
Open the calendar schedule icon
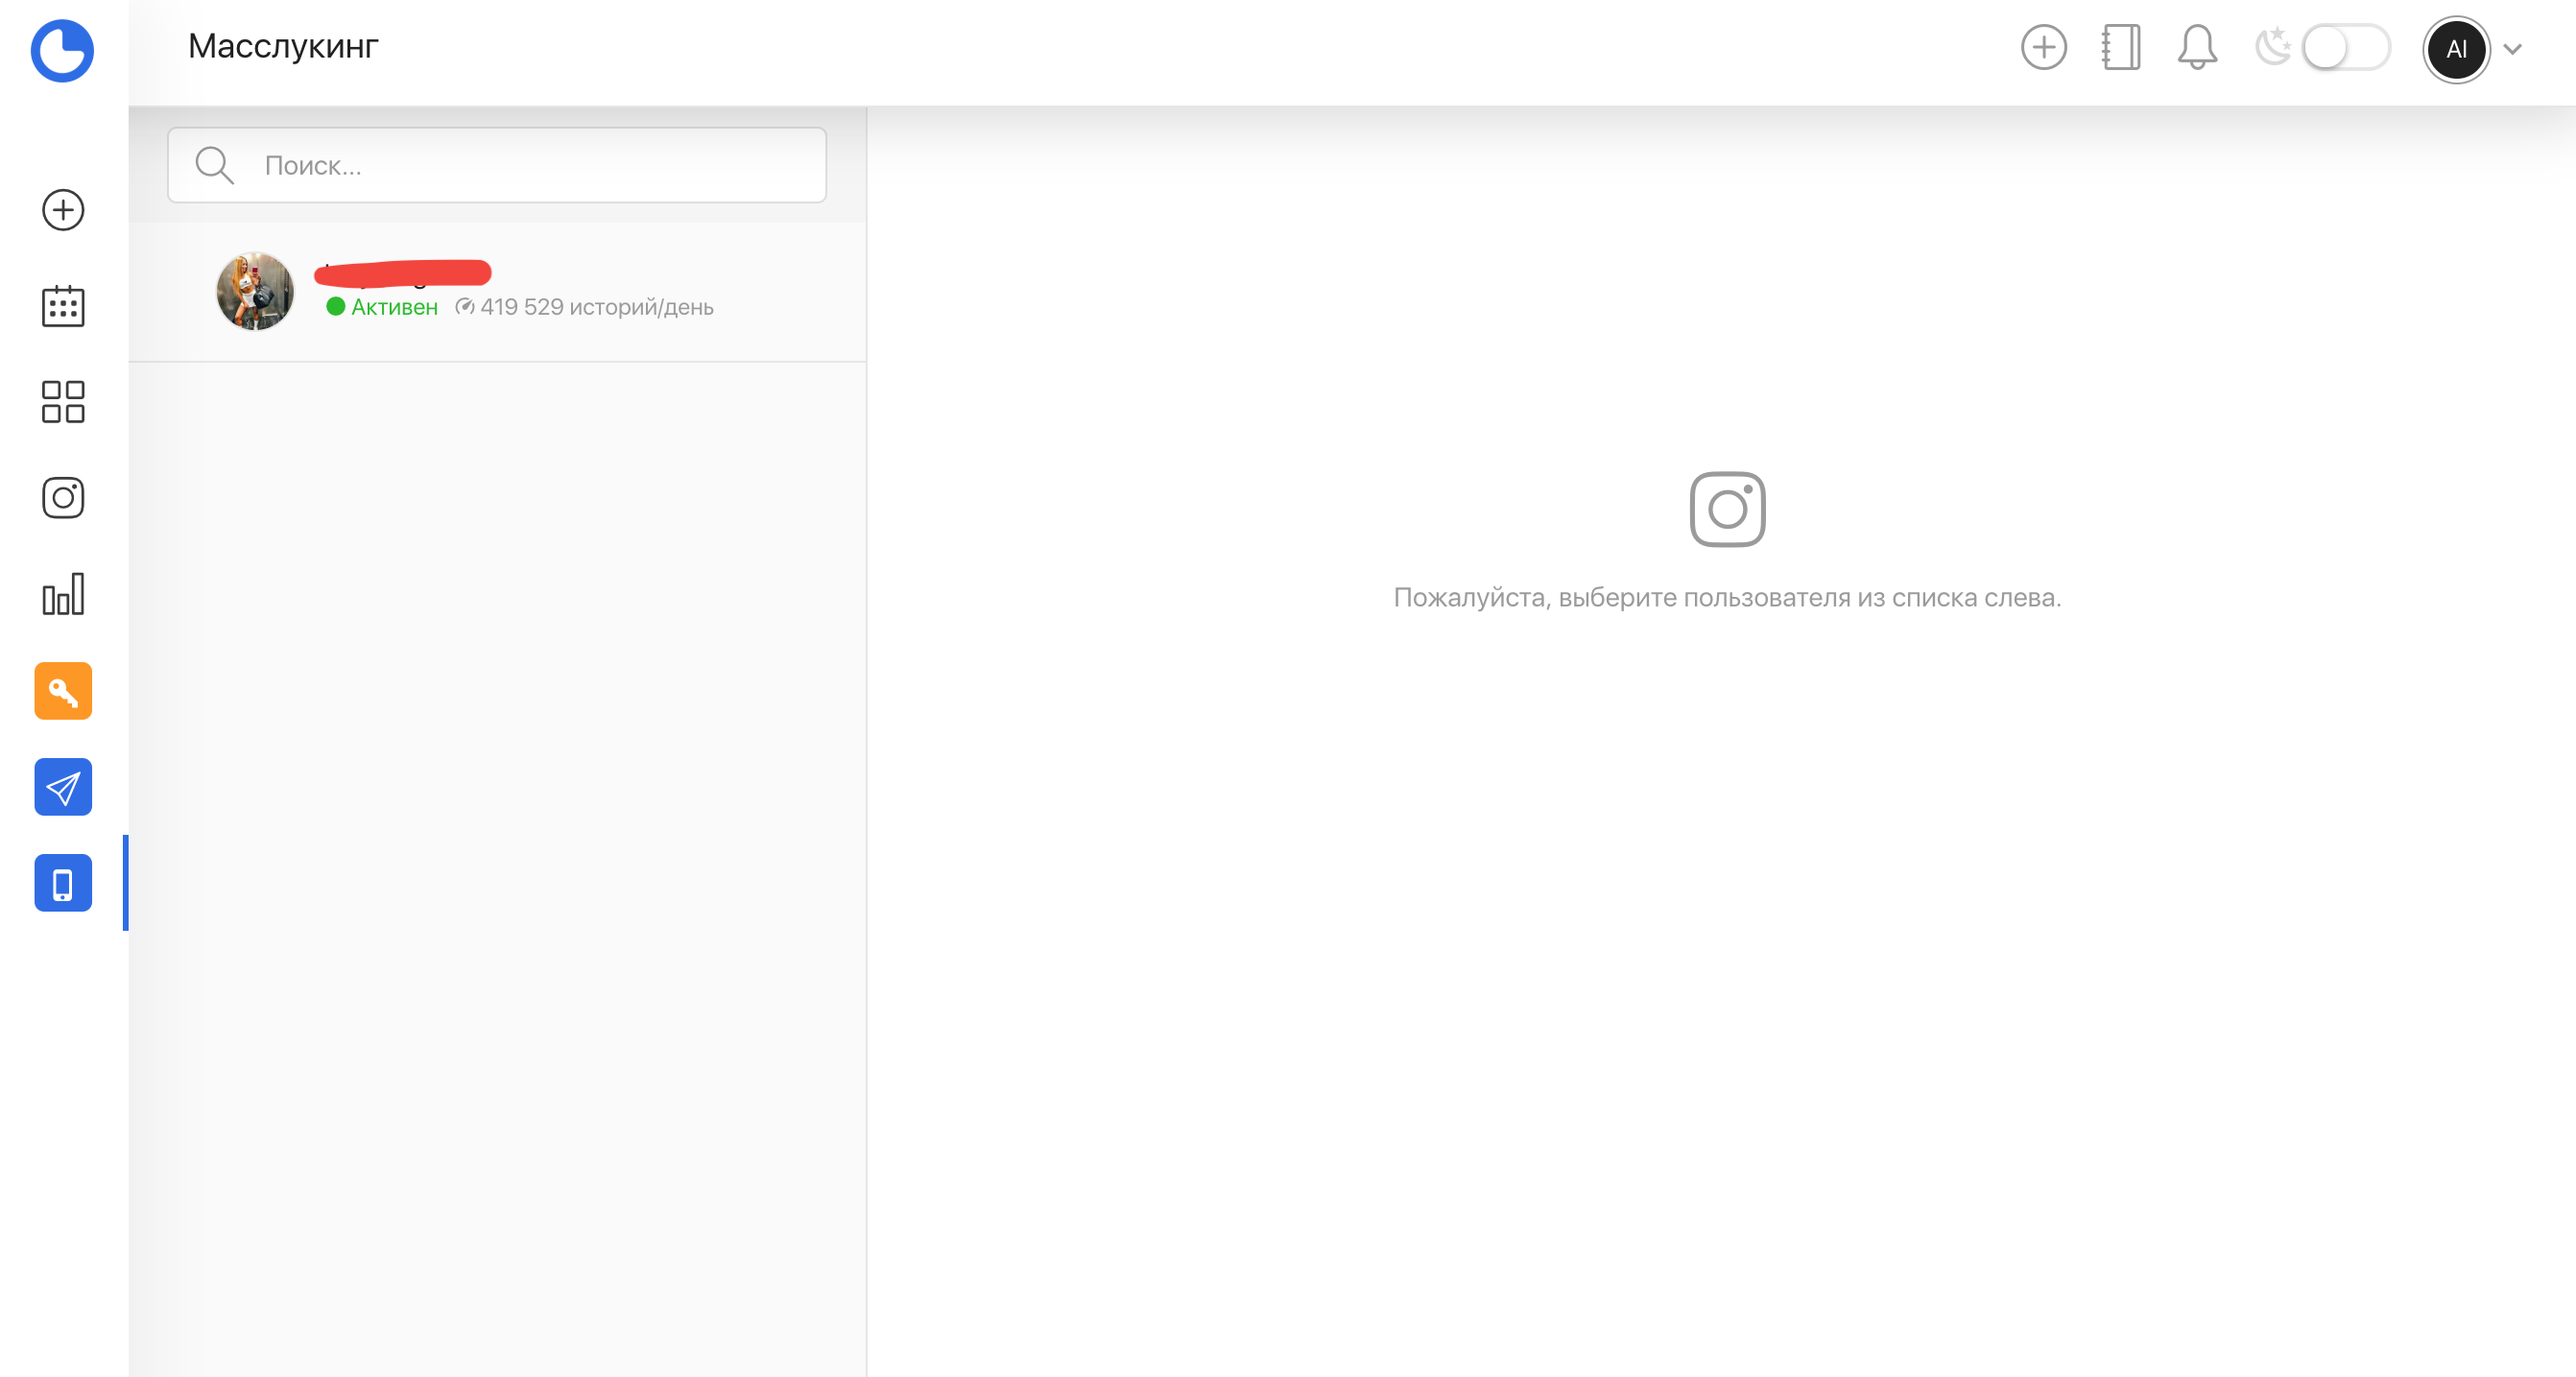(x=63, y=306)
